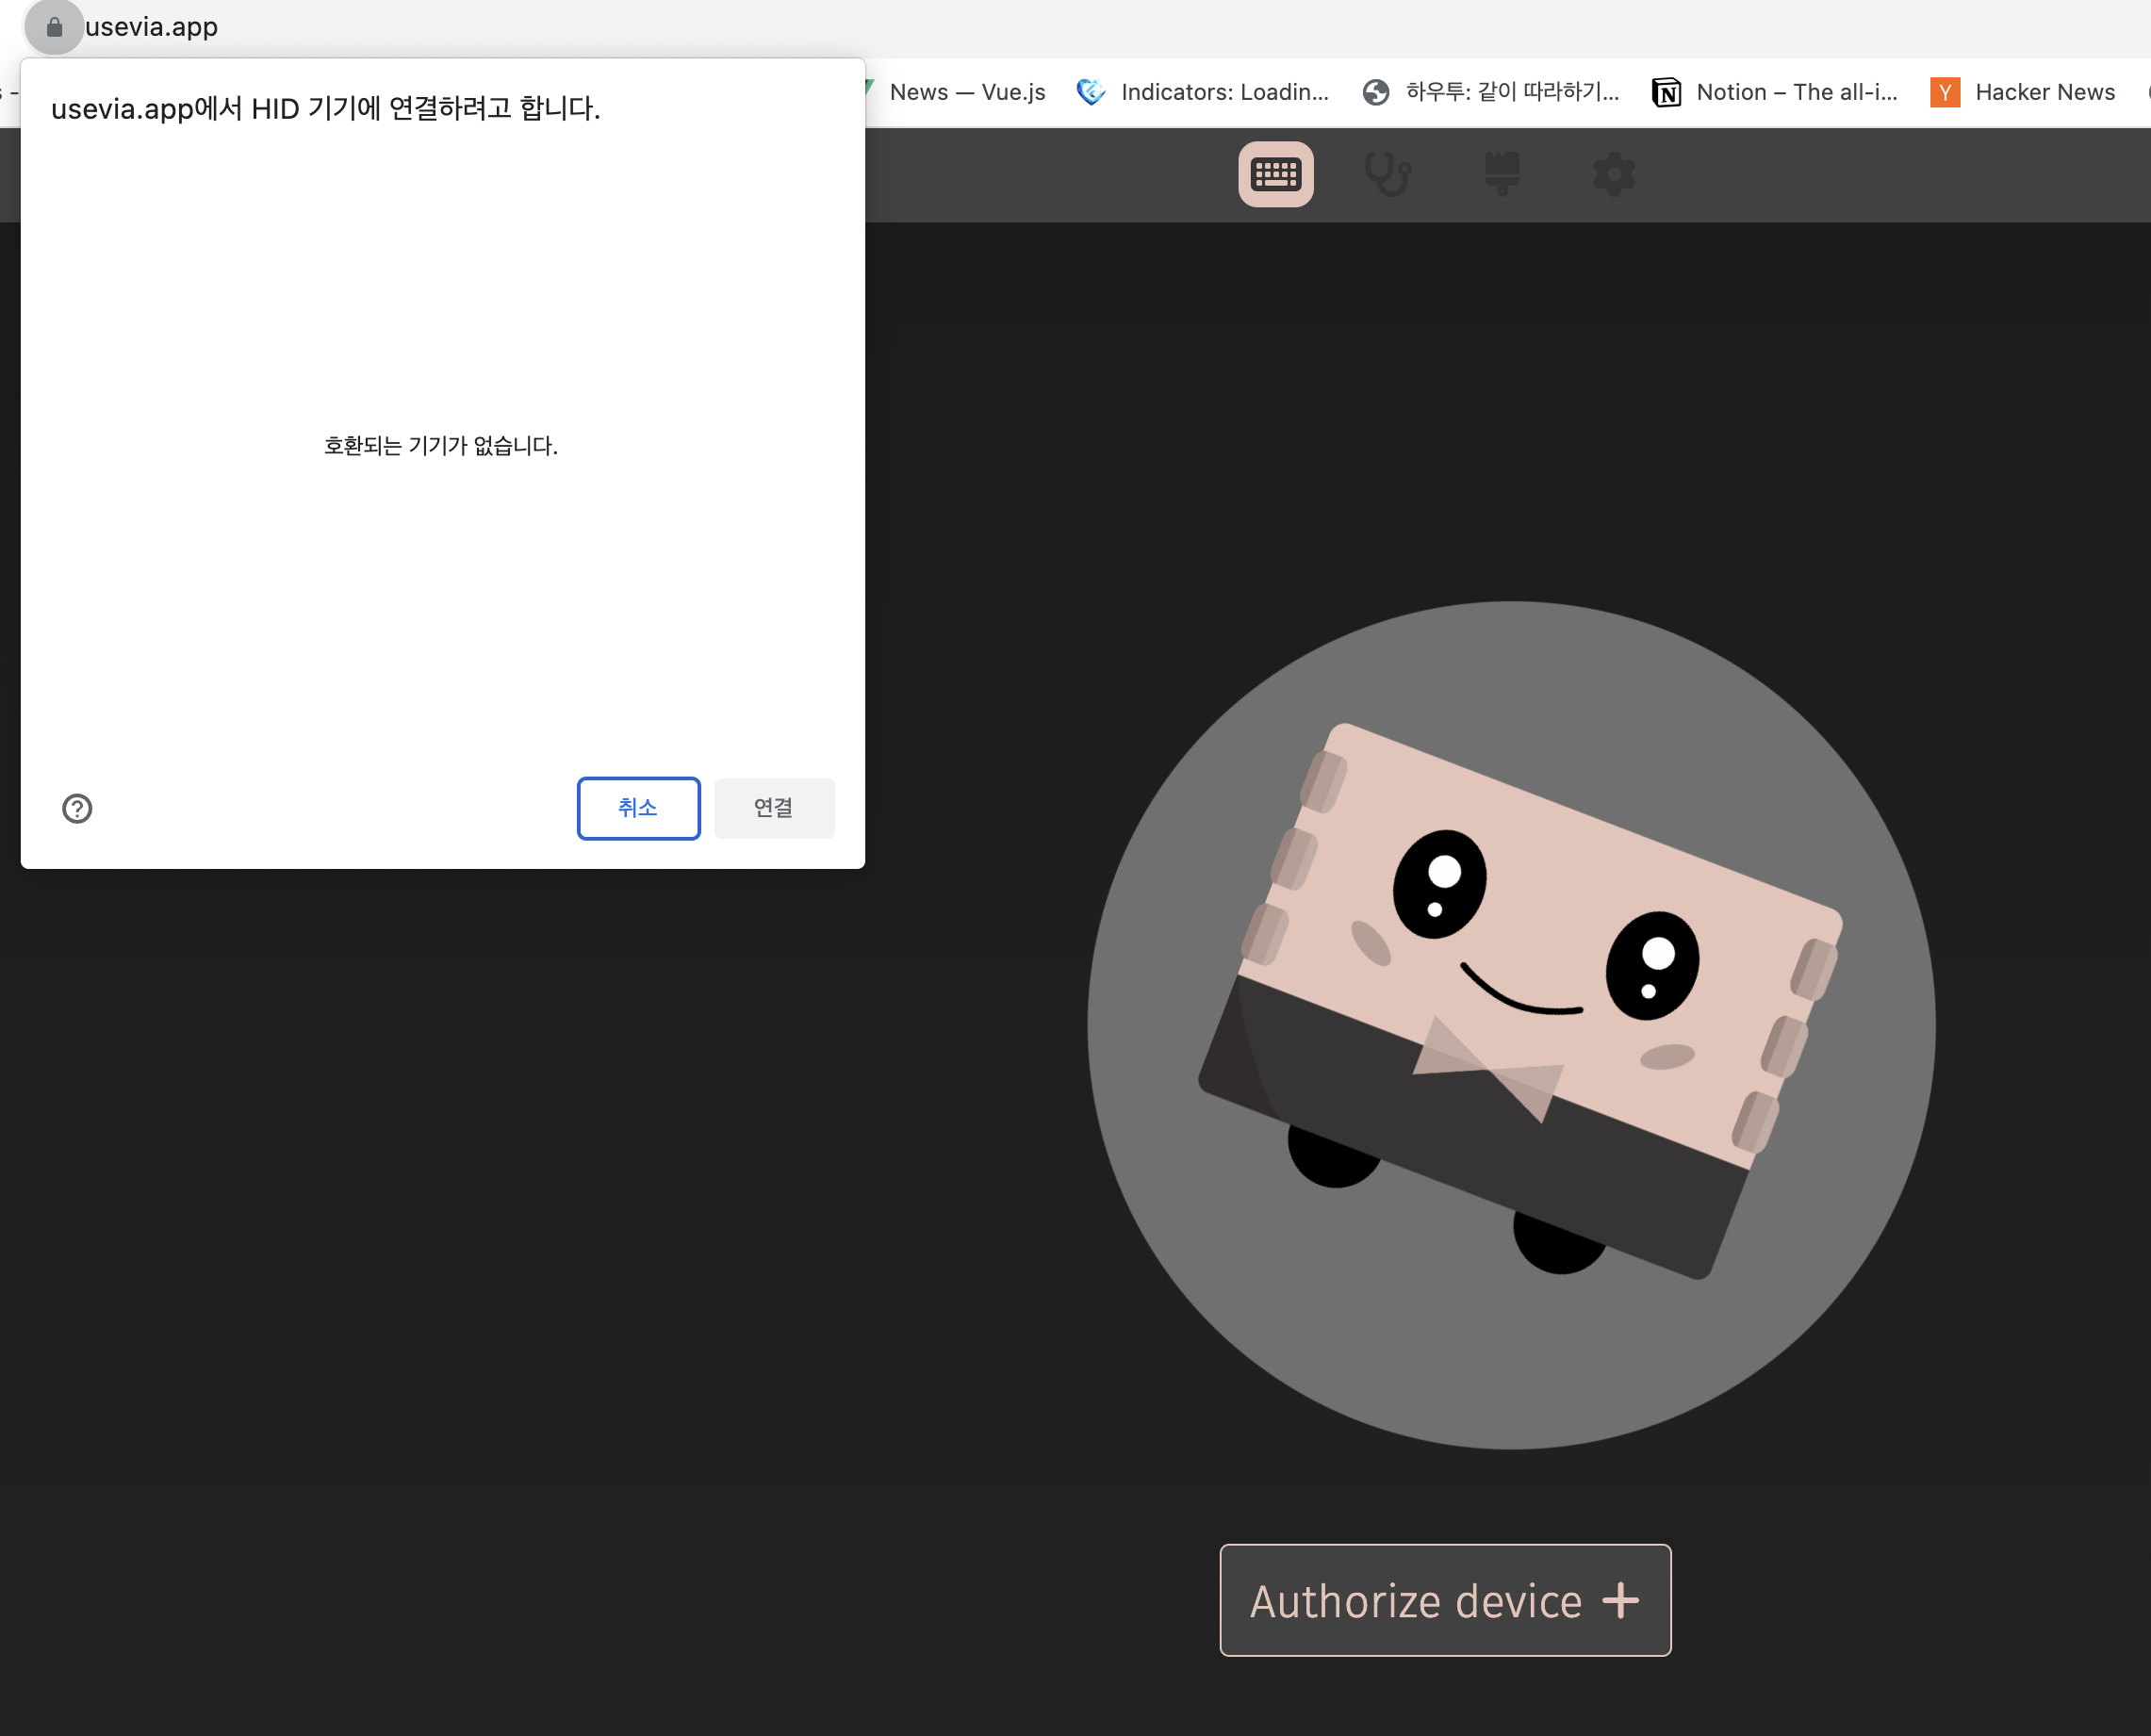Image resolution: width=2151 pixels, height=1736 pixels.
Task: Click the usevia.app URL text
Action: 151,27
